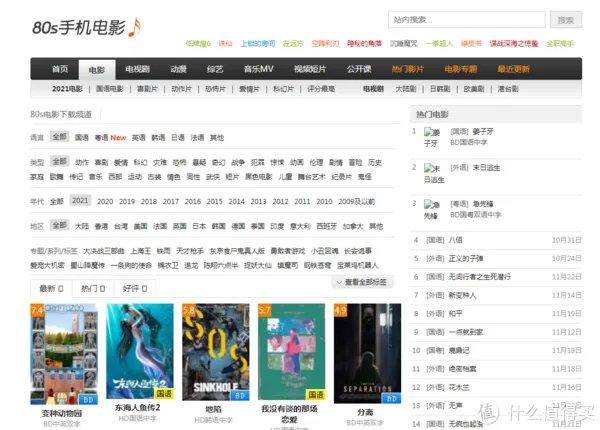The width and height of the screenshot is (600, 430).
Task: Click the broken poster image for 姜子牙
Action: point(432,137)
